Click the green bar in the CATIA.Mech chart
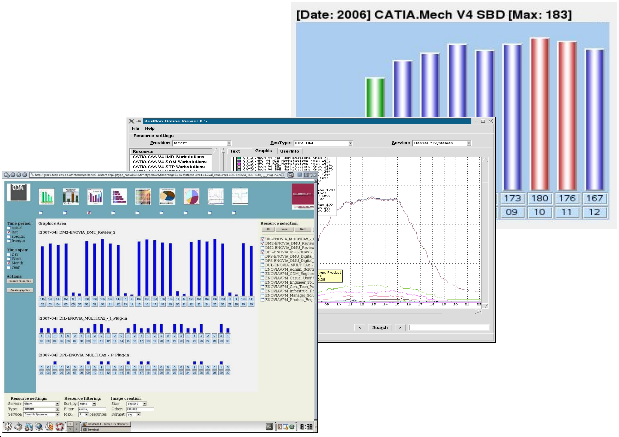 [x=375, y=97]
